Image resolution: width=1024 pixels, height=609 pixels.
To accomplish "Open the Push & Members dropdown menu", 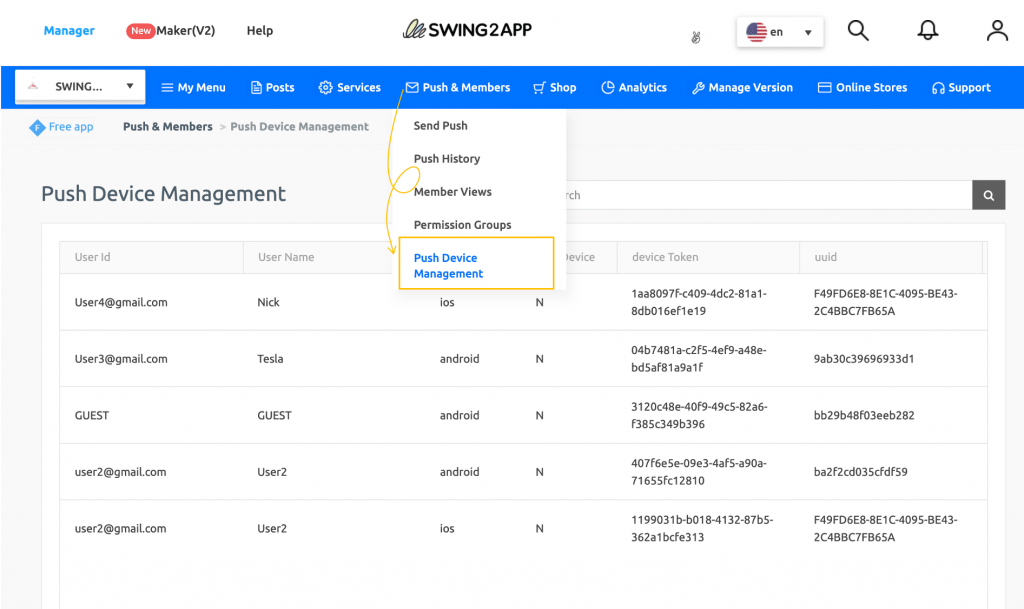I will coord(457,87).
